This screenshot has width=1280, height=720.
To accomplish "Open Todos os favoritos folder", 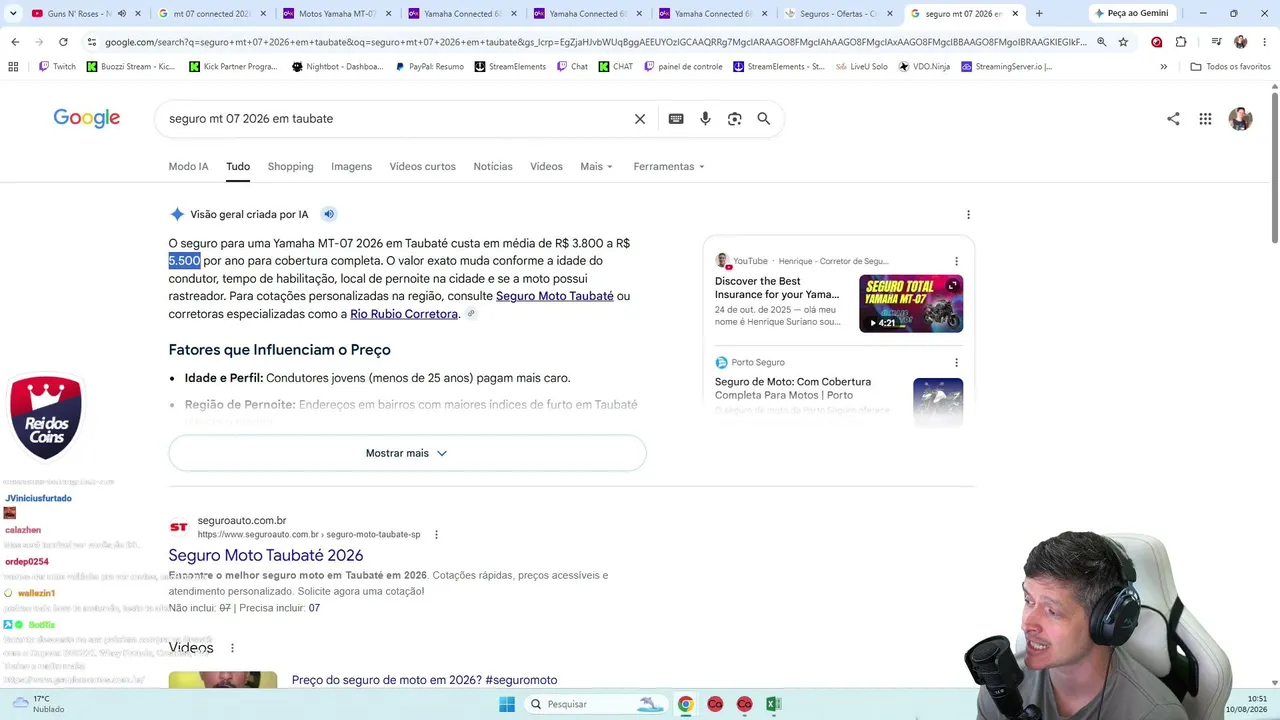I will [x=1230, y=67].
